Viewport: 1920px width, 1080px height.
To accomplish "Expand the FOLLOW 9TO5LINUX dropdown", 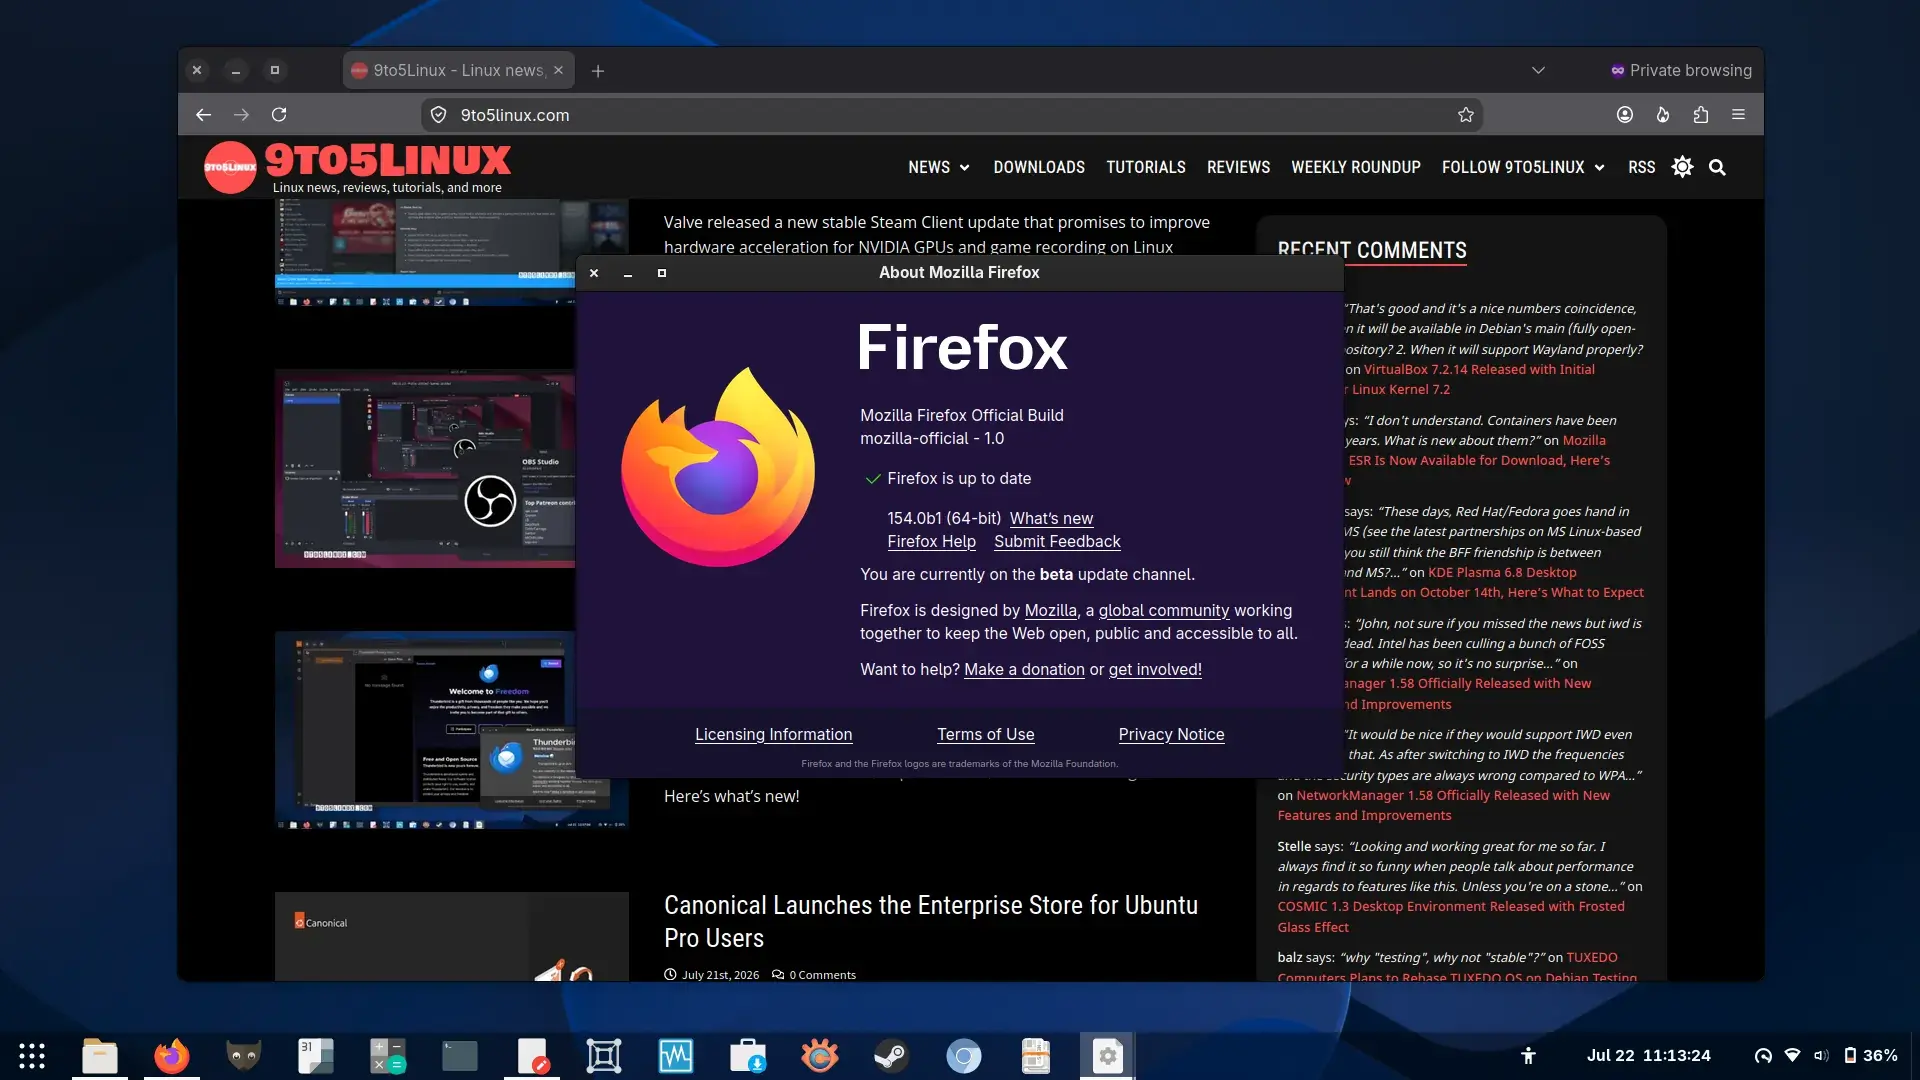I will pyautogui.click(x=1523, y=167).
